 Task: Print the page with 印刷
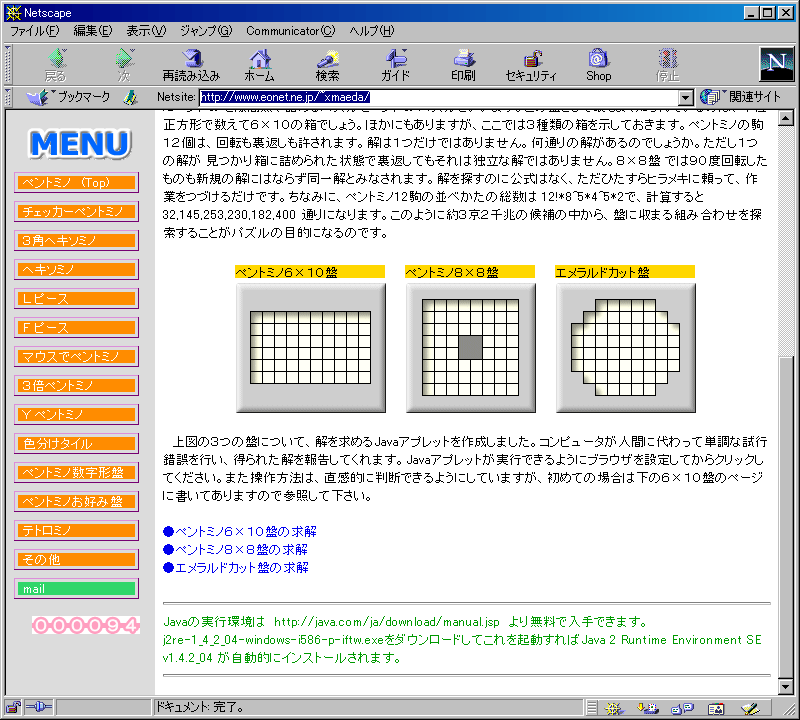coord(463,64)
